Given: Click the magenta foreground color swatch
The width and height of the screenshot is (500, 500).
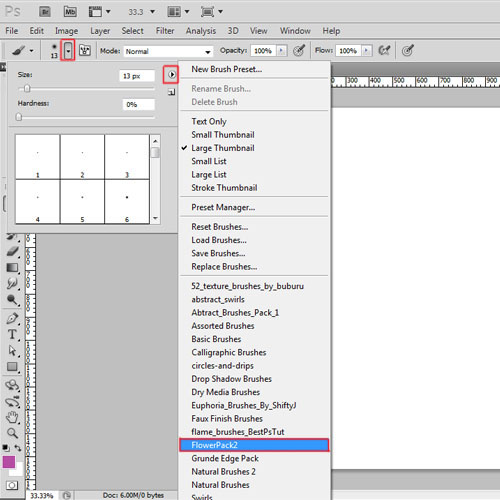Looking at the screenshot, I should coord(9,462).
